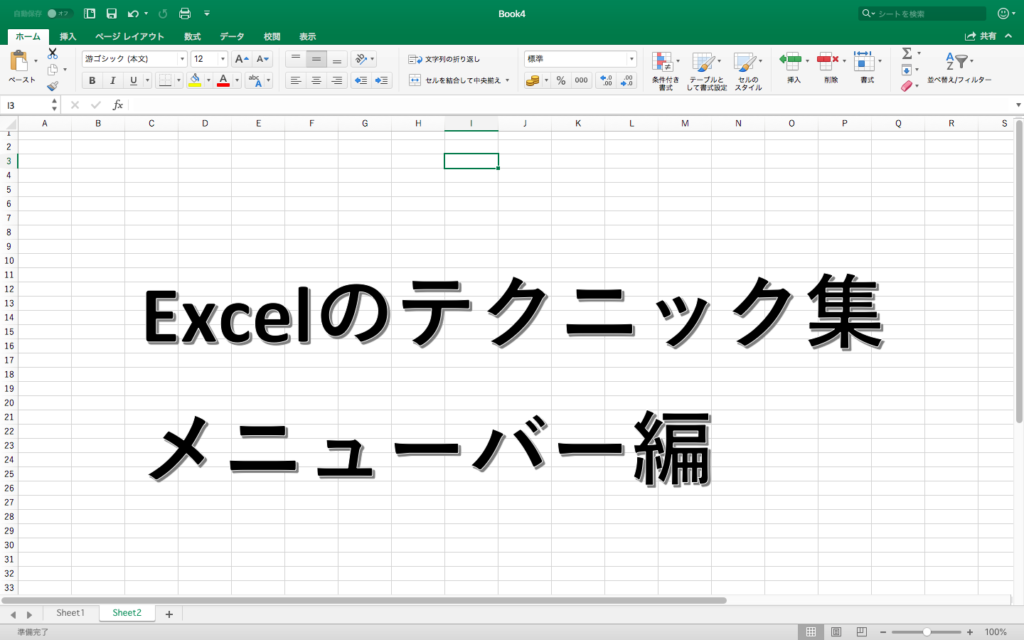
Task: Open the 表示 tab
Action: (x=307, y=37)
